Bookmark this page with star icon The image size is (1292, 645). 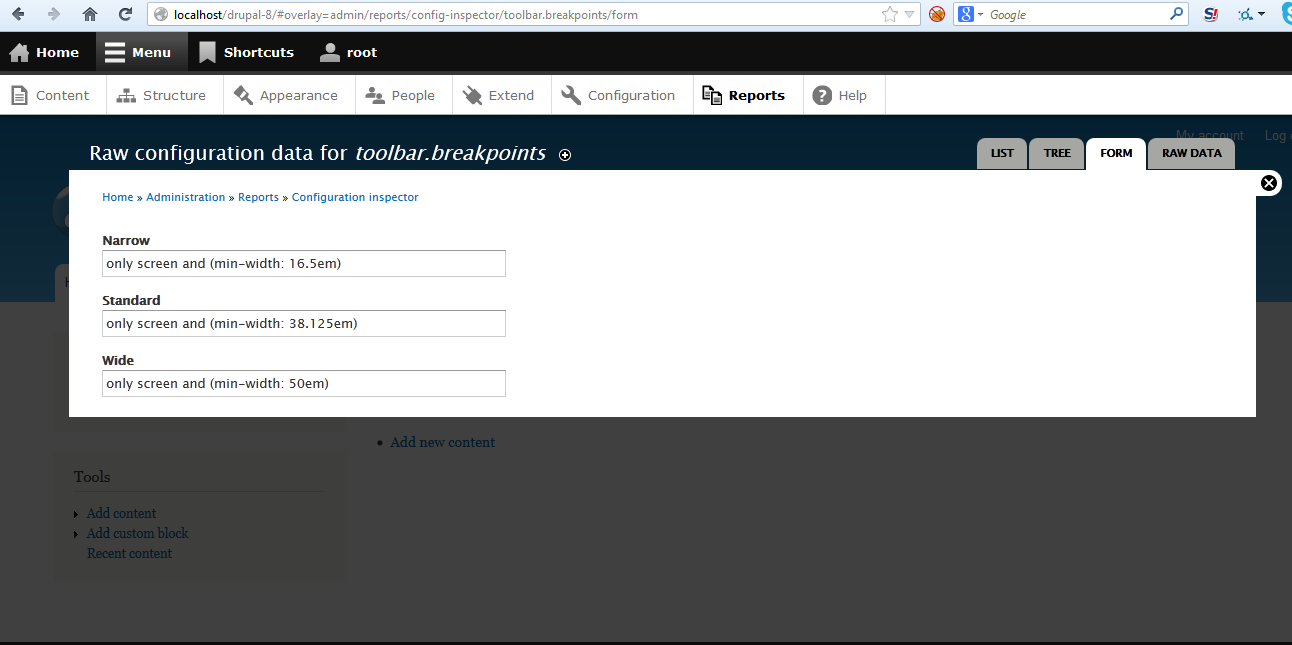pos(889,14)
